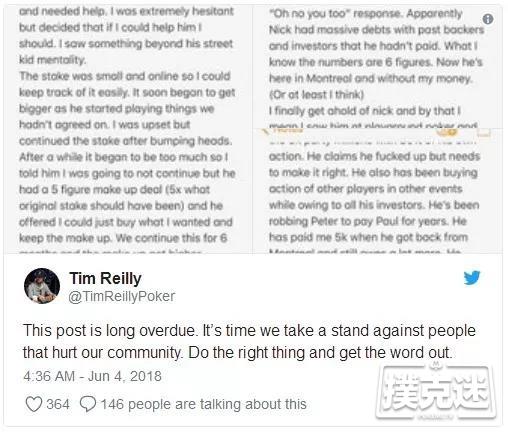The width and height of the screenshot is (508, 432).
Task: Click the 364 likes count
Action: pos(58,404)
